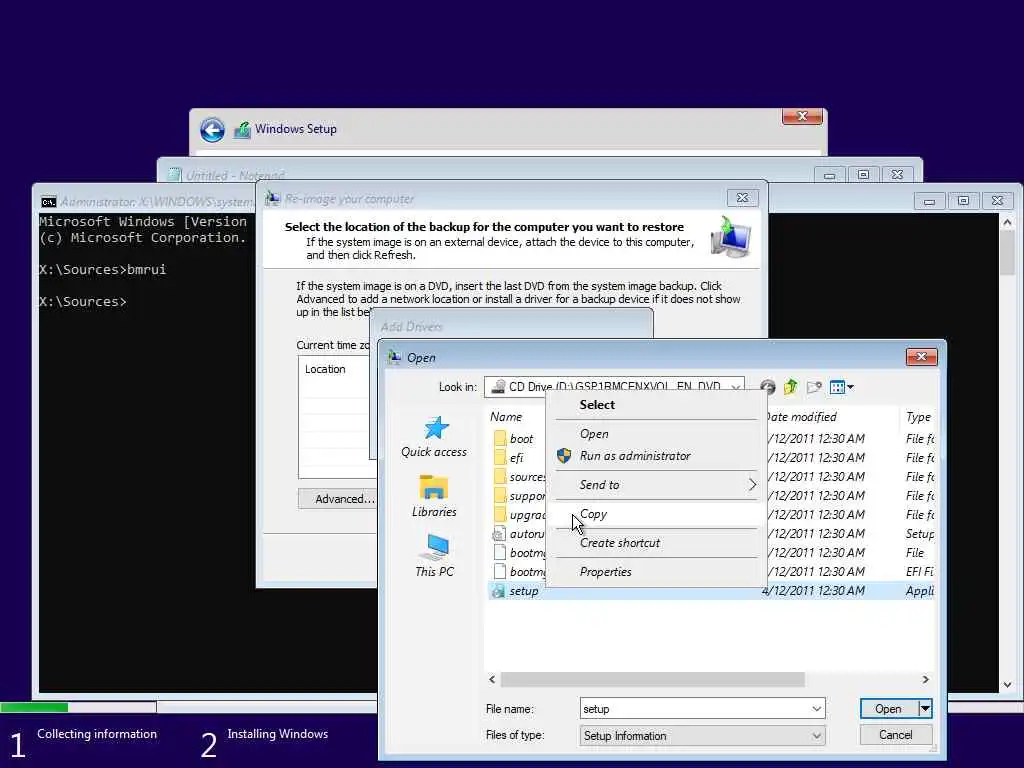Choose Select in the context menu

[x=597, y=405]
